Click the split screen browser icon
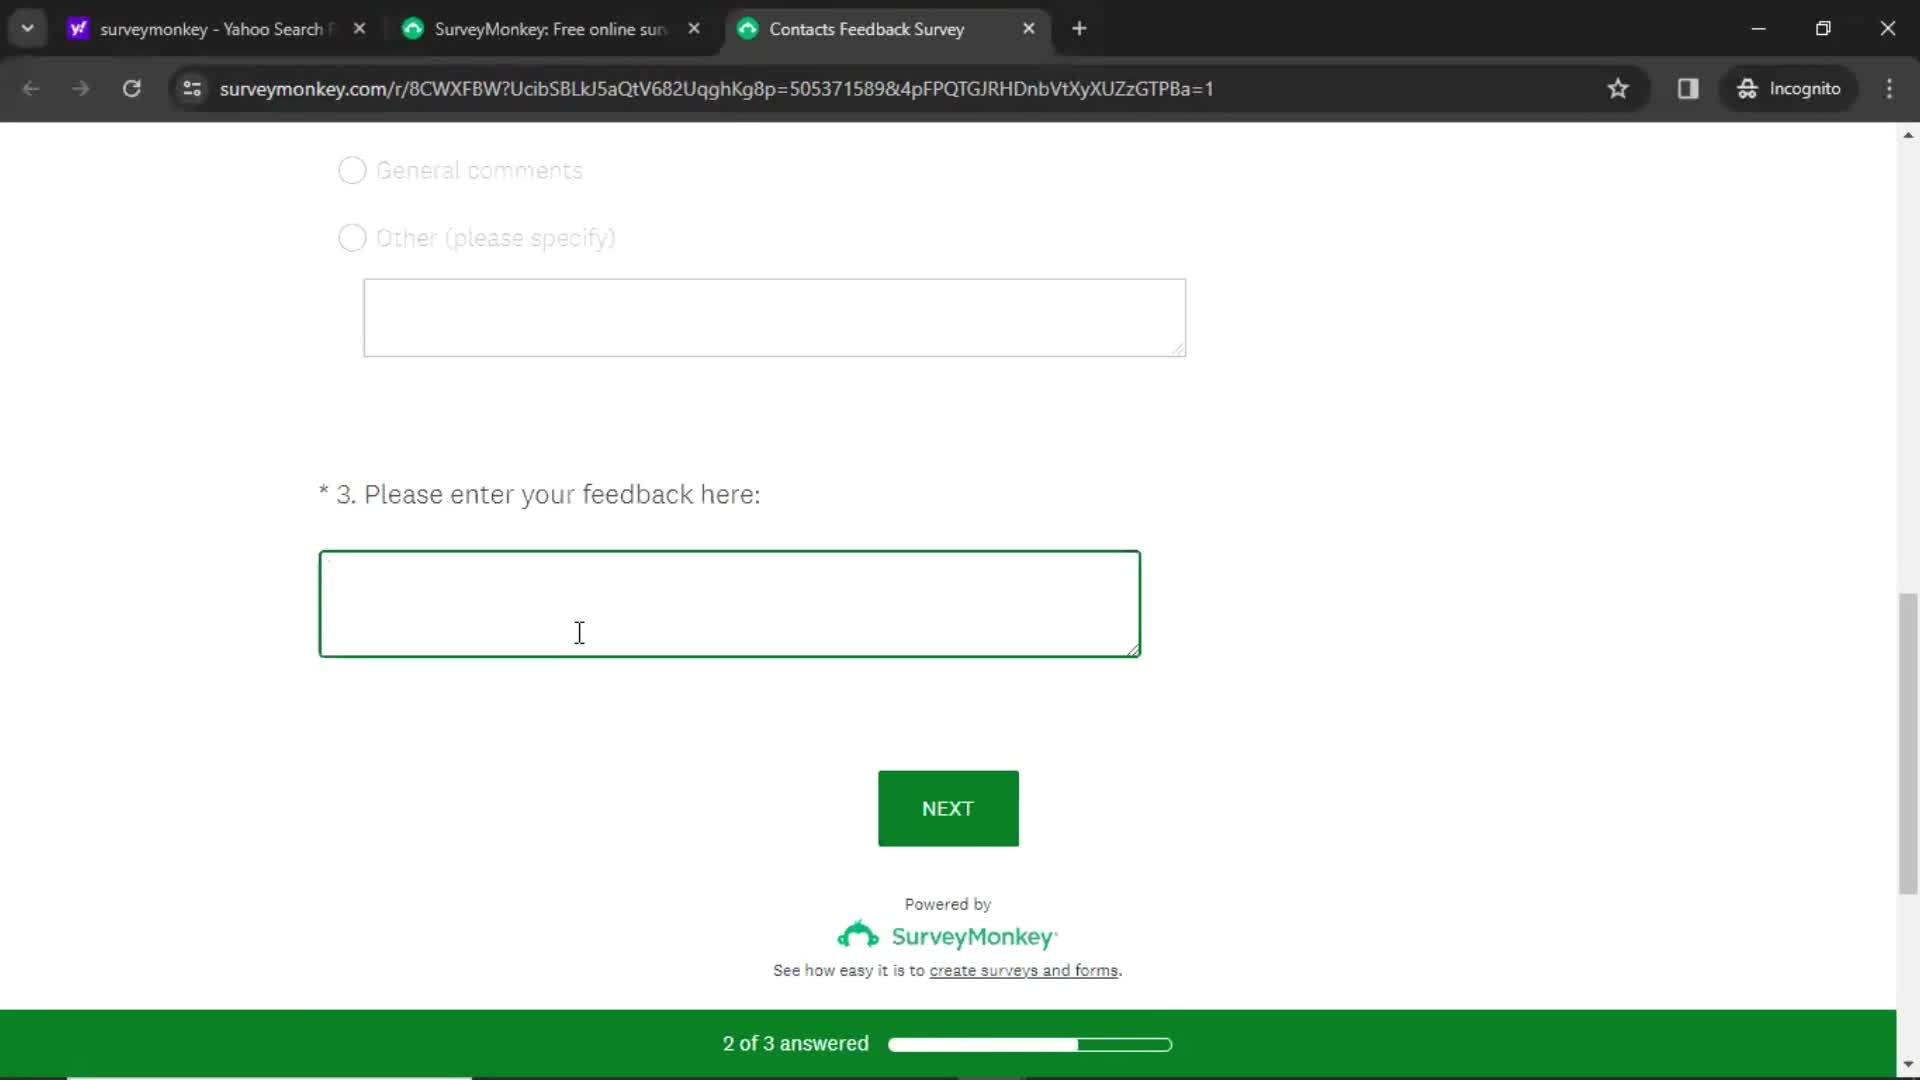The height and width of the screenshot is (1080, 1920). 1689,88
